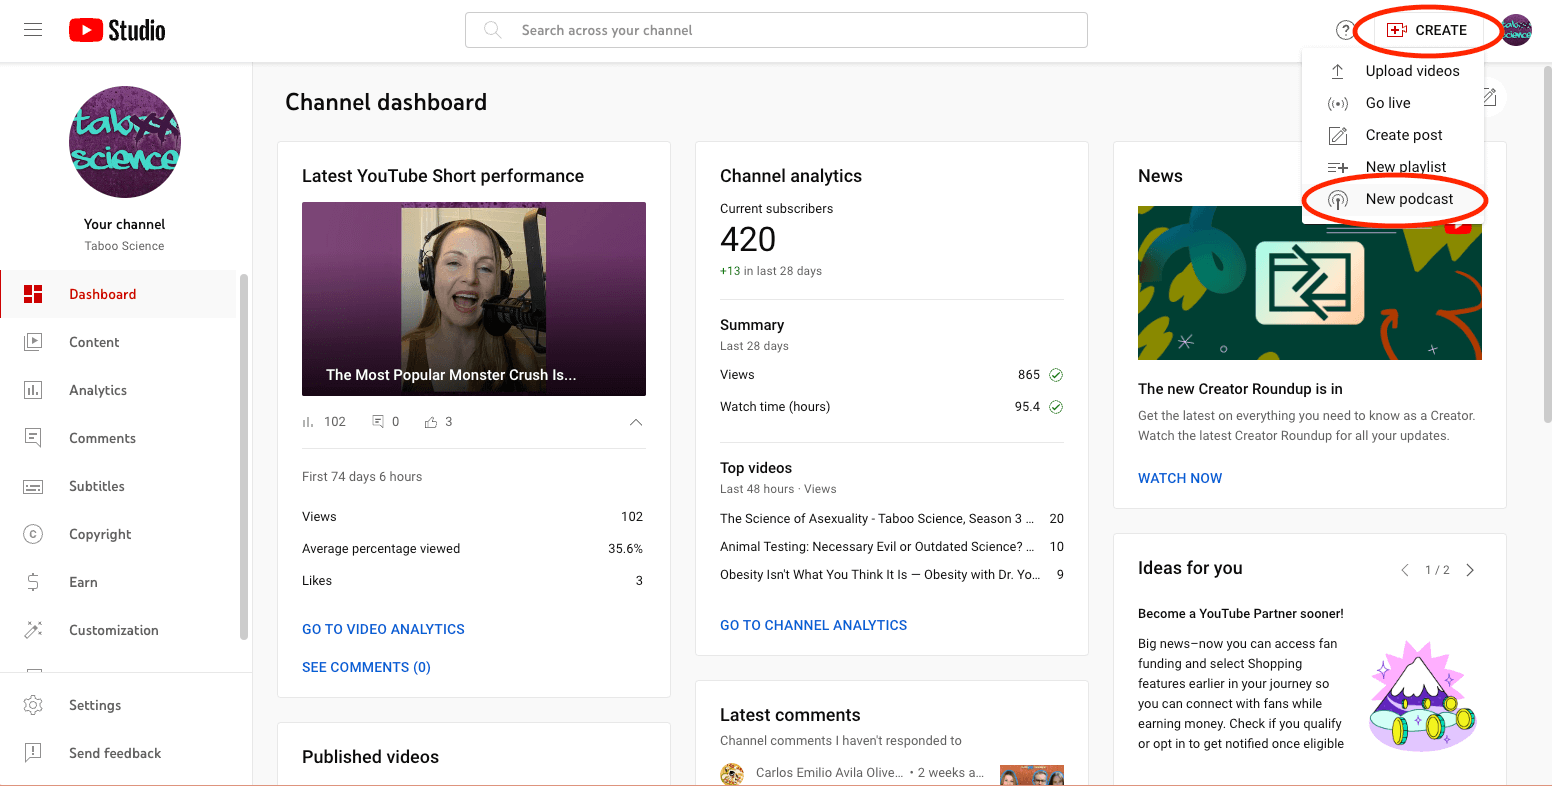Image resolution: width=1552 pixels, height=786 pixels.
Task: Open YouTube Studio help
Action: click(x=1343, y=30)
